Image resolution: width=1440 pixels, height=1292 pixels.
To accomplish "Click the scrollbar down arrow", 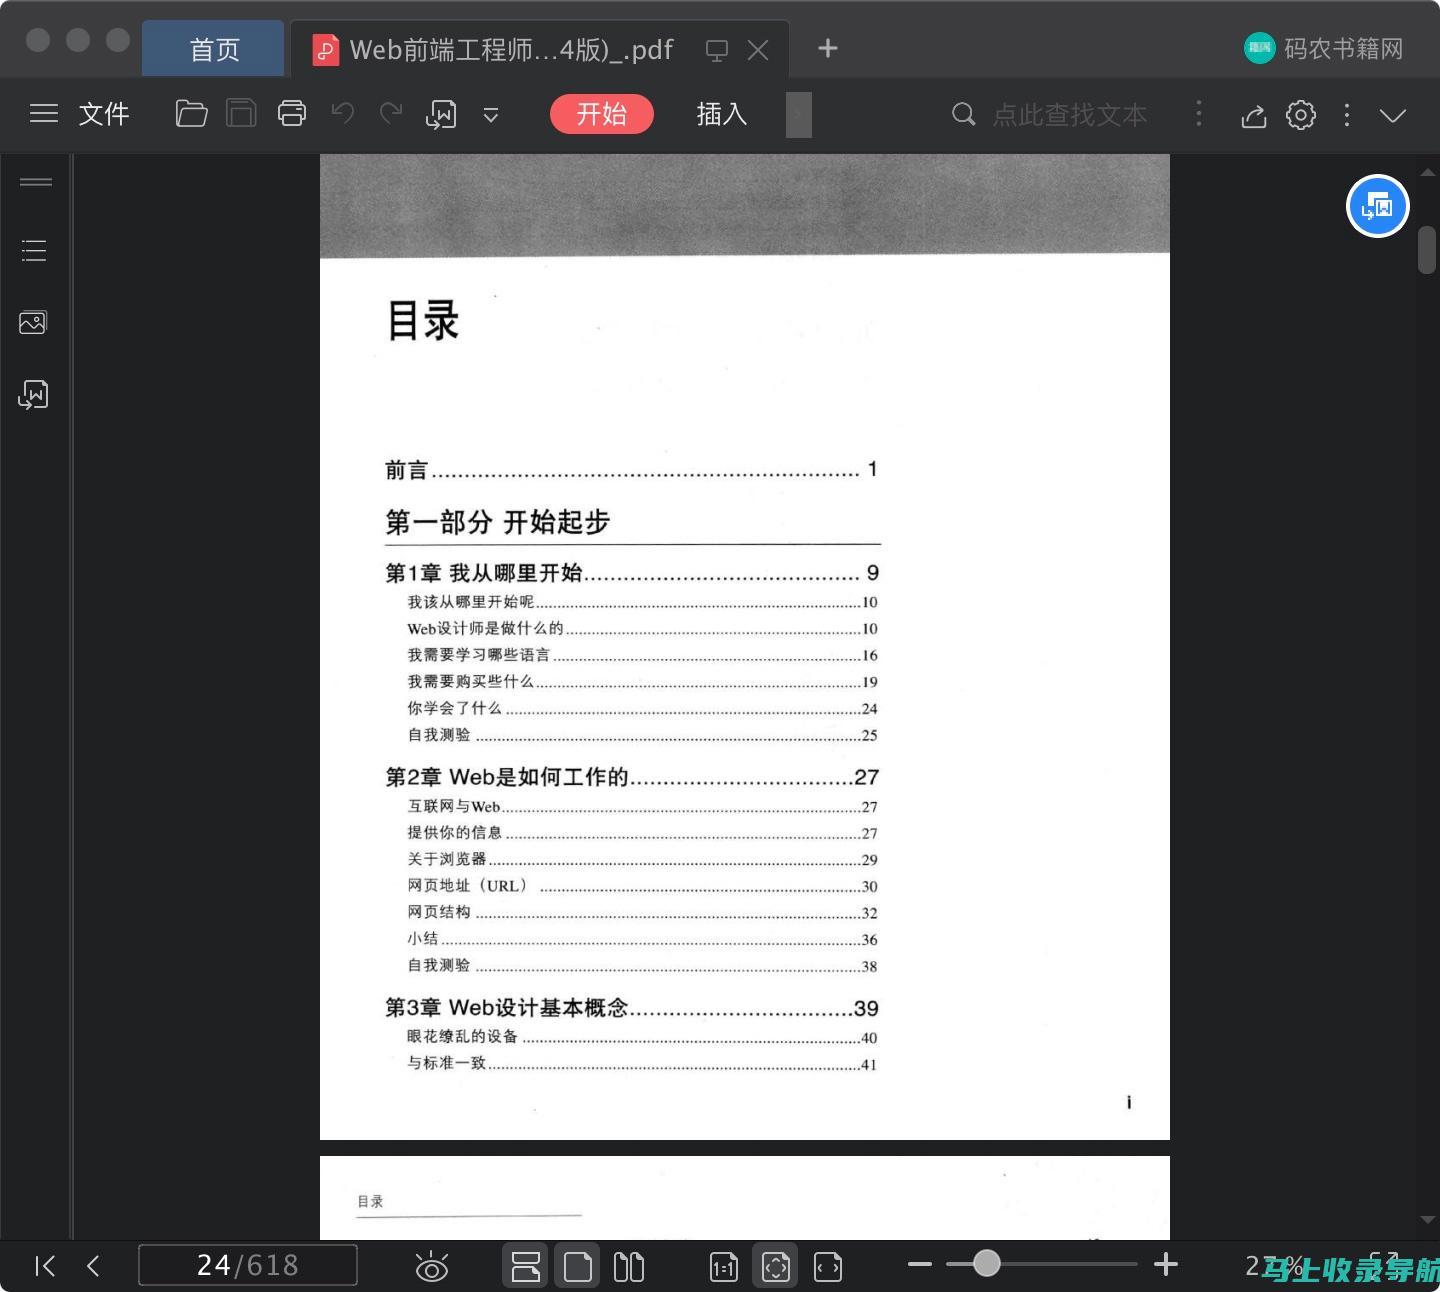I will point(1427,1219).
